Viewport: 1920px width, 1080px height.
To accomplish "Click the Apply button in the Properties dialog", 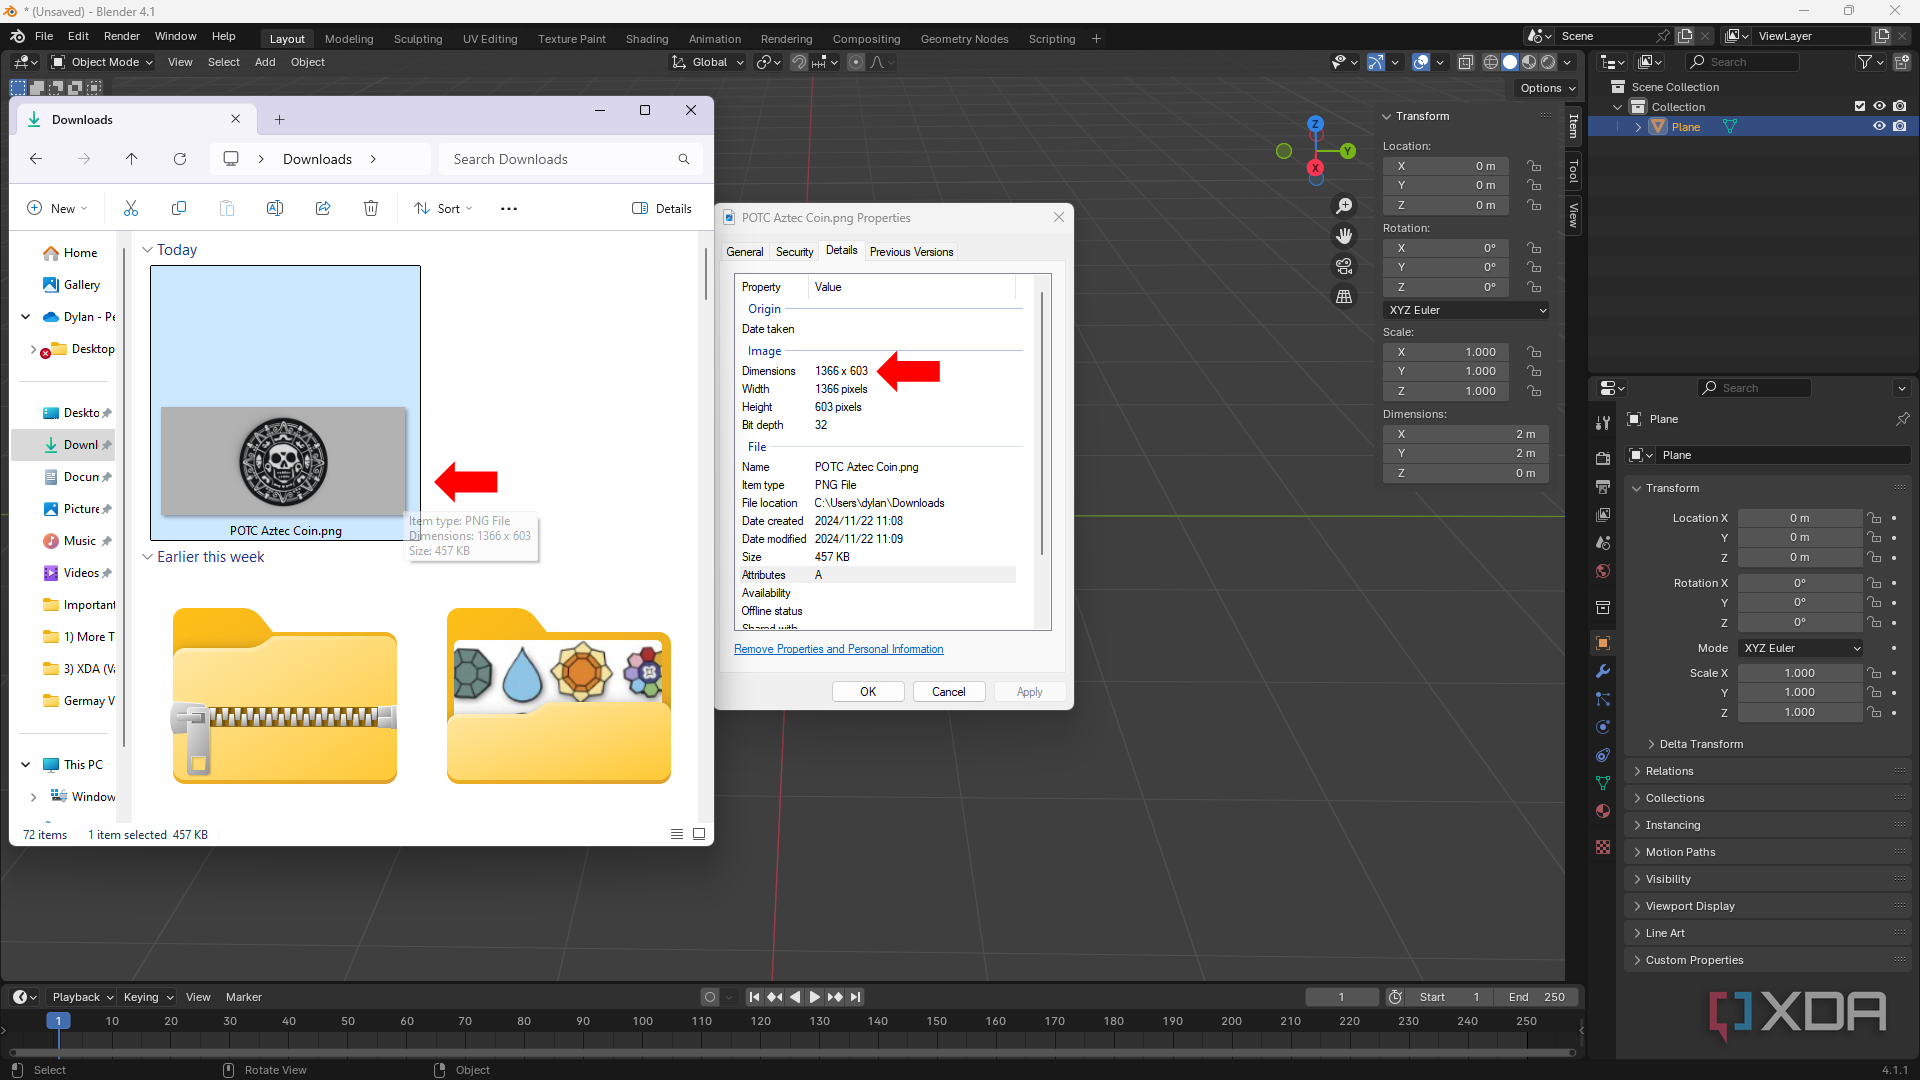I will tap(1029, 691).
